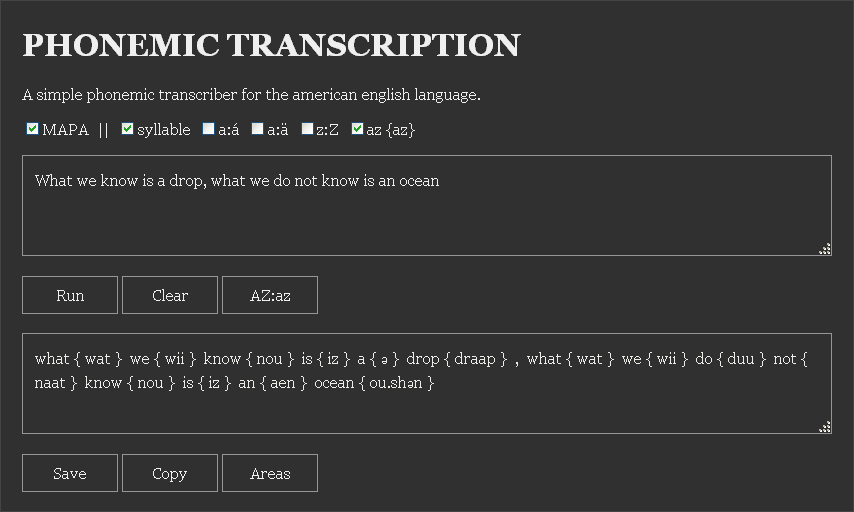The height and width of the screenshot is (512, 854).
Task: Tick the z:Z checkbox
Action: point(307,129)
